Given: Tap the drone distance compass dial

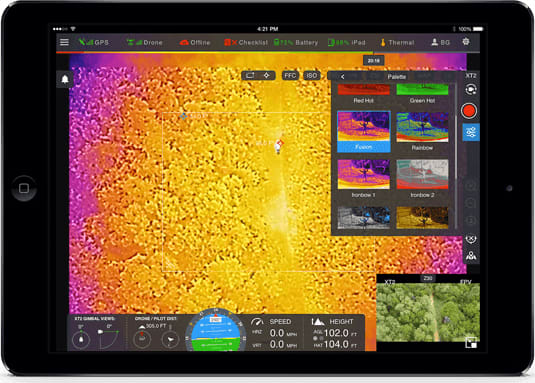Looking at the screenshot, I should (142, 339).
